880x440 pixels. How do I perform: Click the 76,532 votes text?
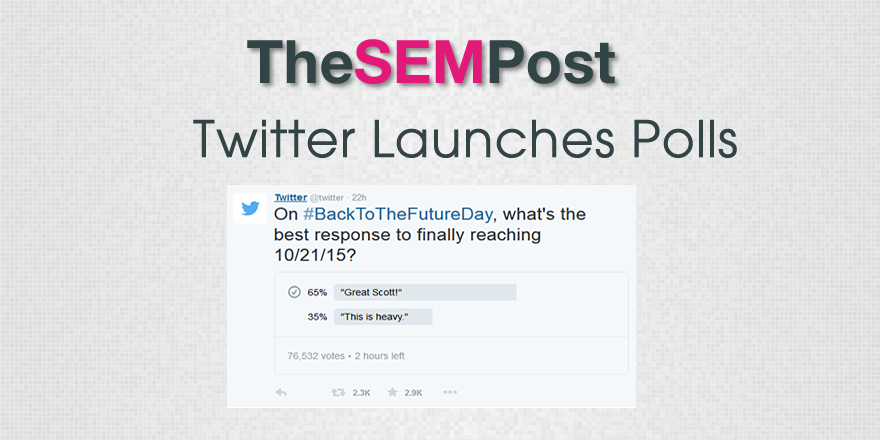(x=308, y=355)
